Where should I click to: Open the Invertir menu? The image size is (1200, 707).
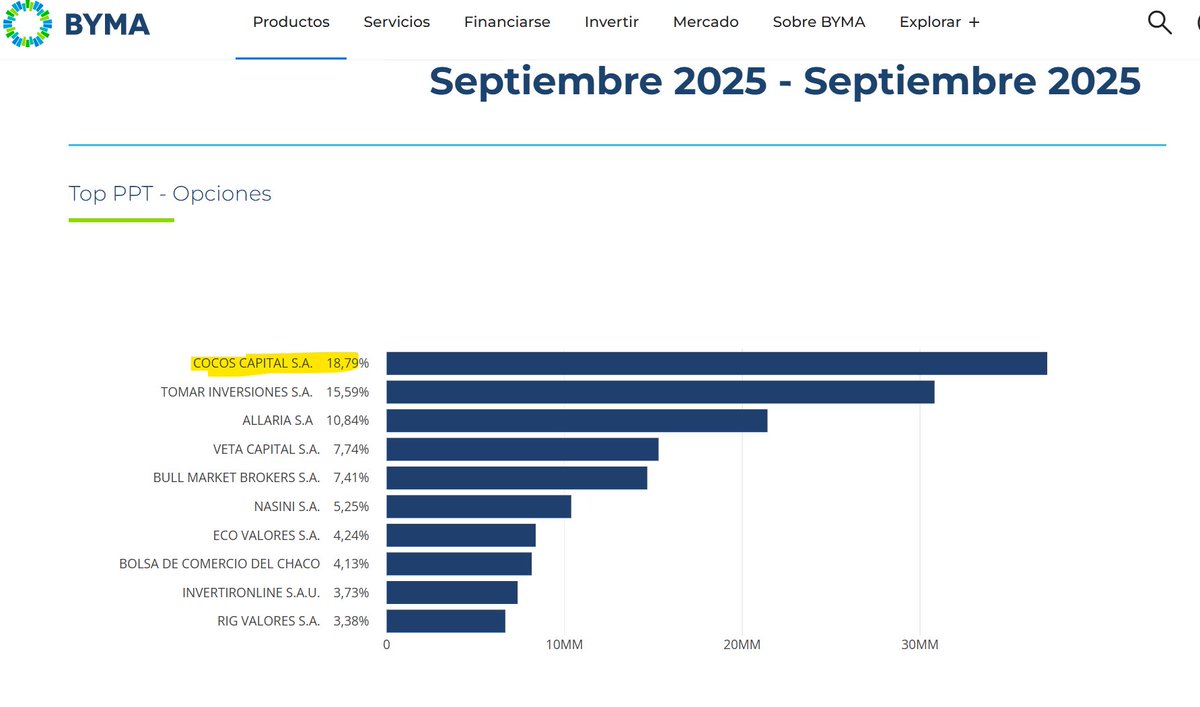[612, 22]
